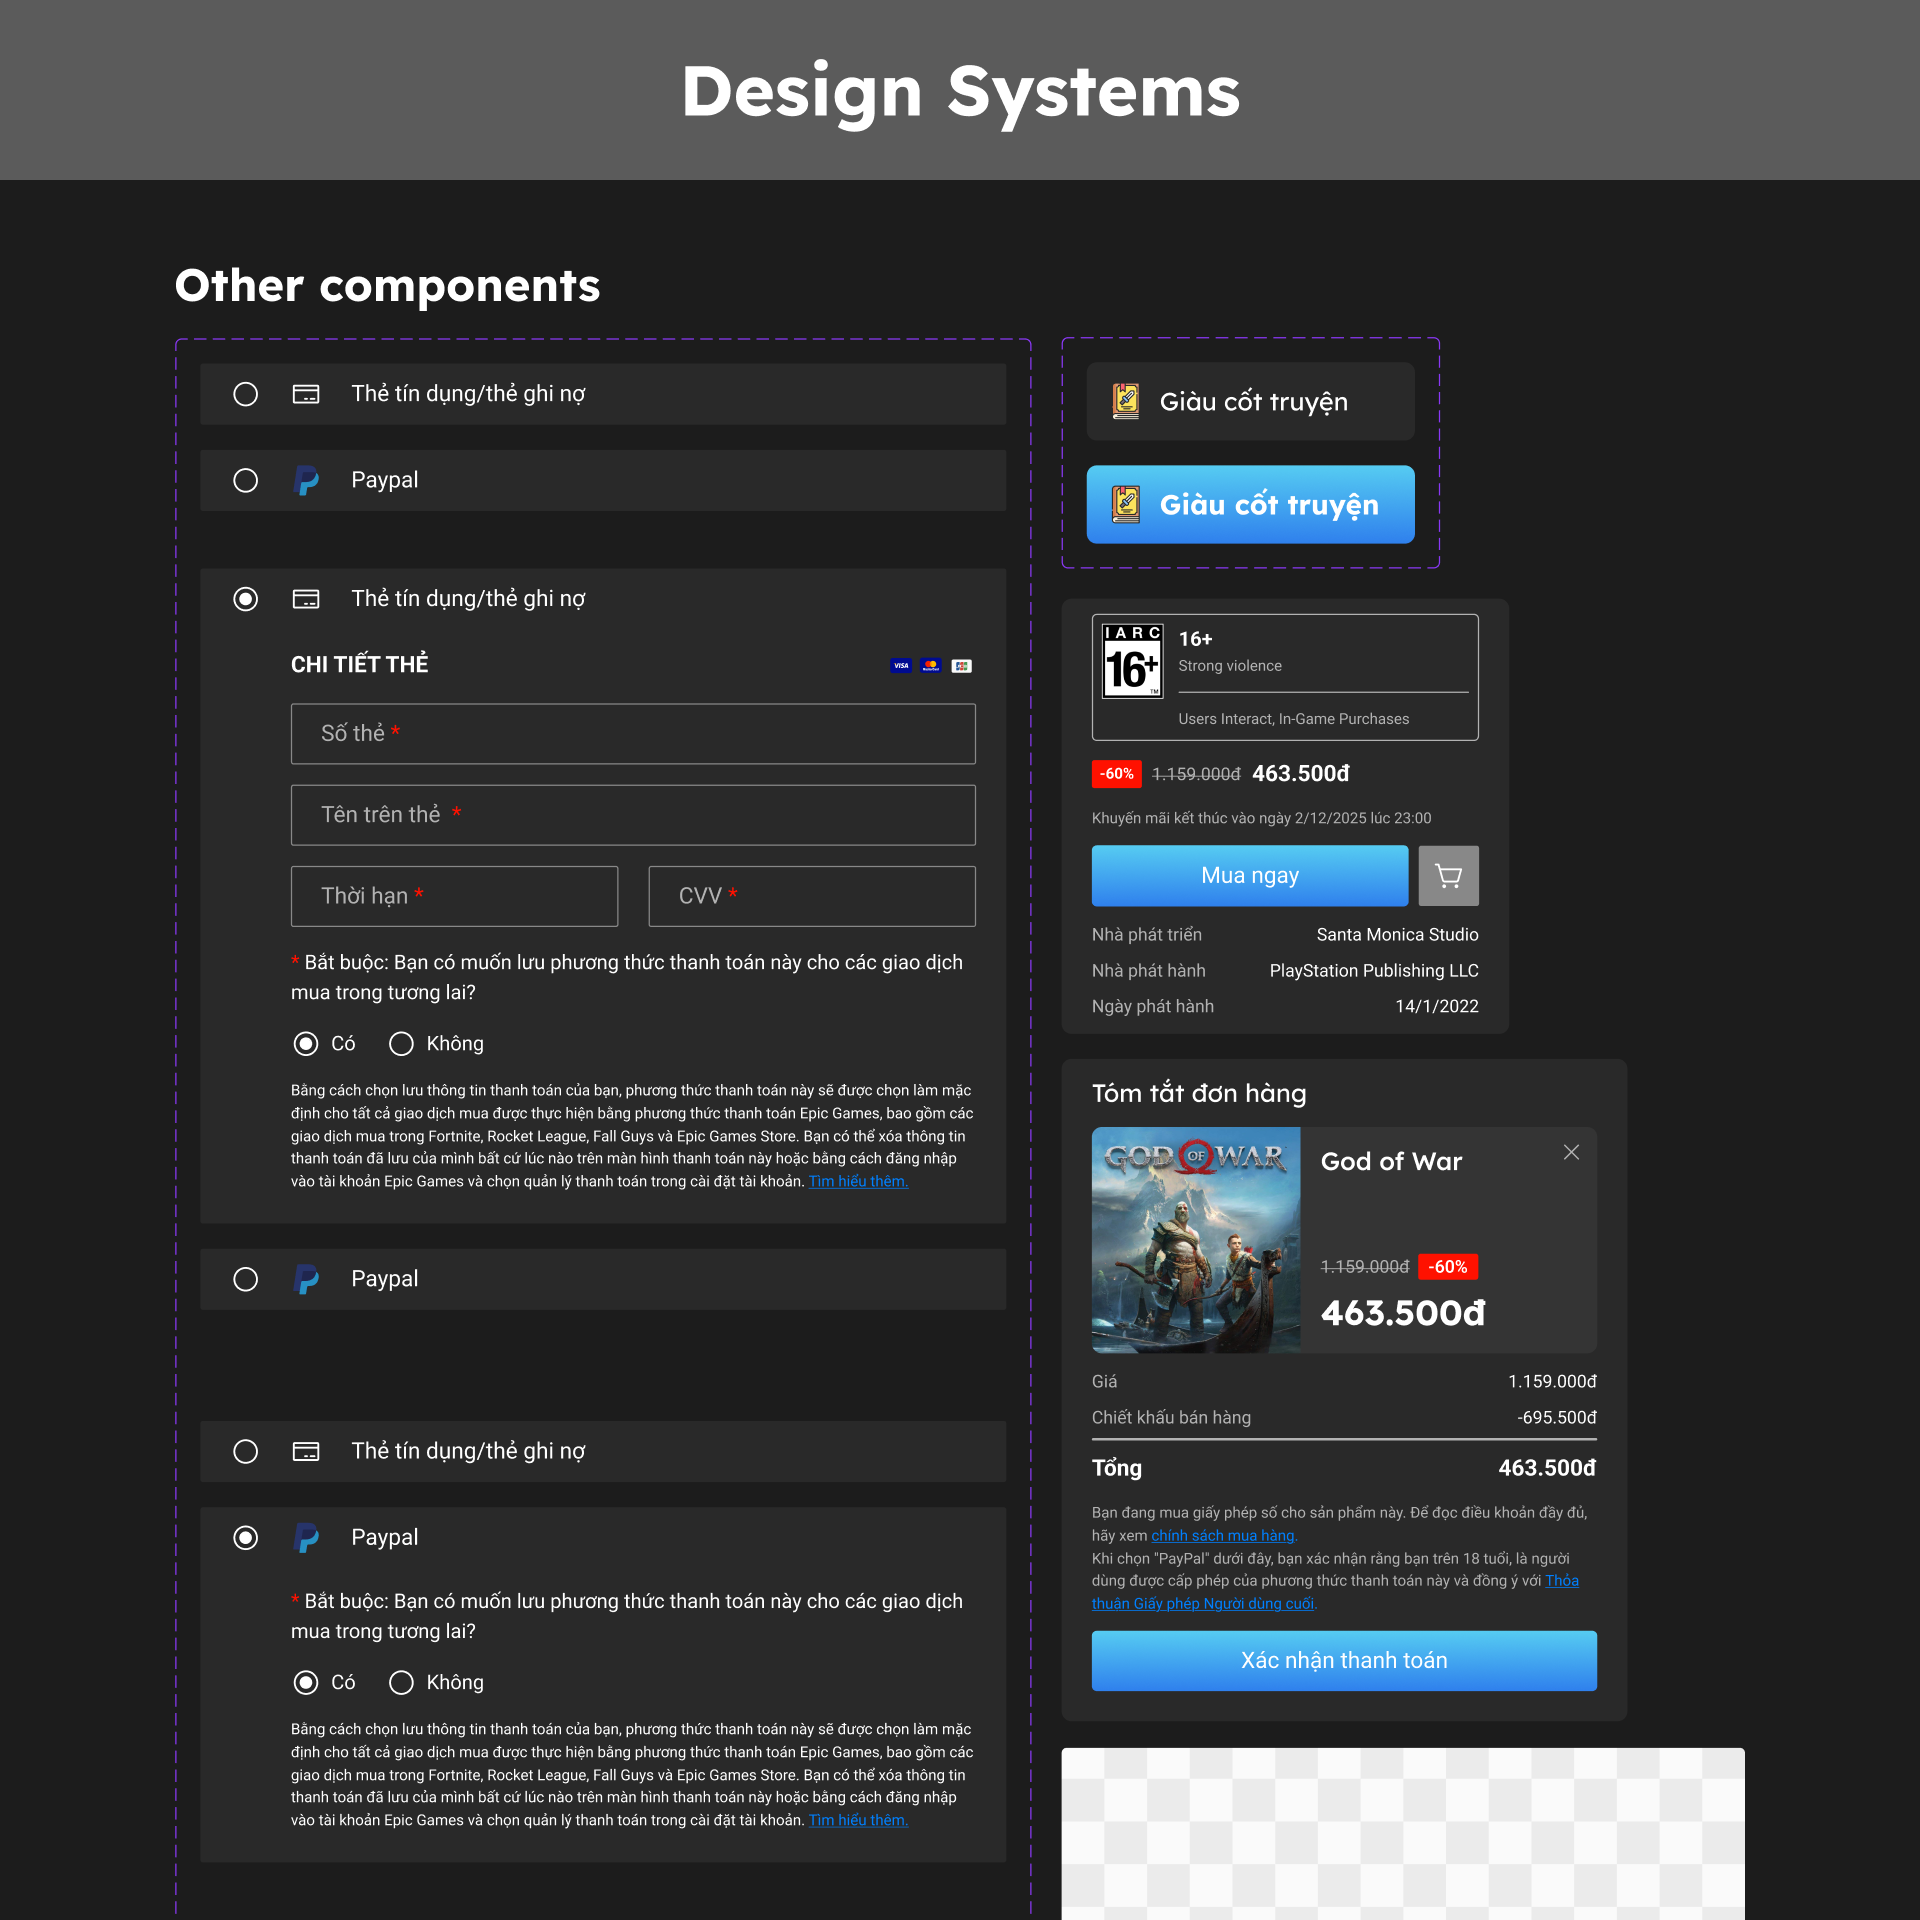
Task: Click the Chiết khấu bán hàng label
Action: point(1171,1418)
